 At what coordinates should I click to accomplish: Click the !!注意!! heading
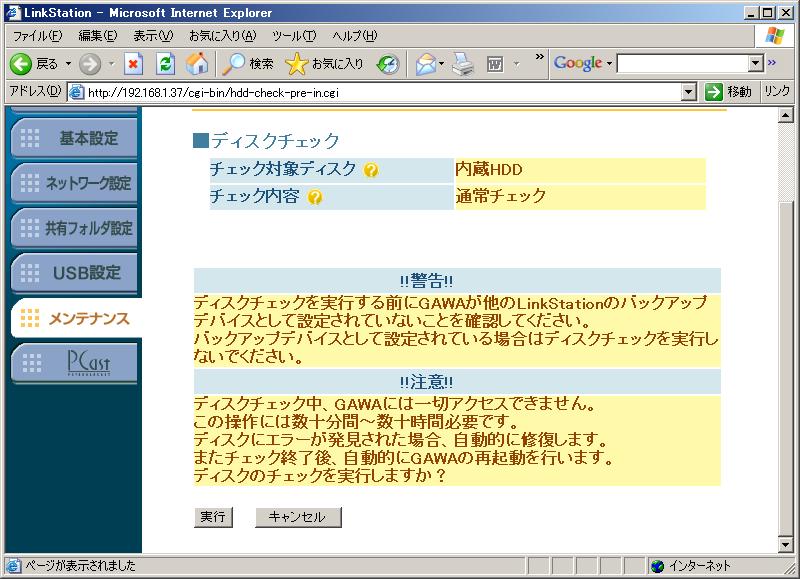426,382
